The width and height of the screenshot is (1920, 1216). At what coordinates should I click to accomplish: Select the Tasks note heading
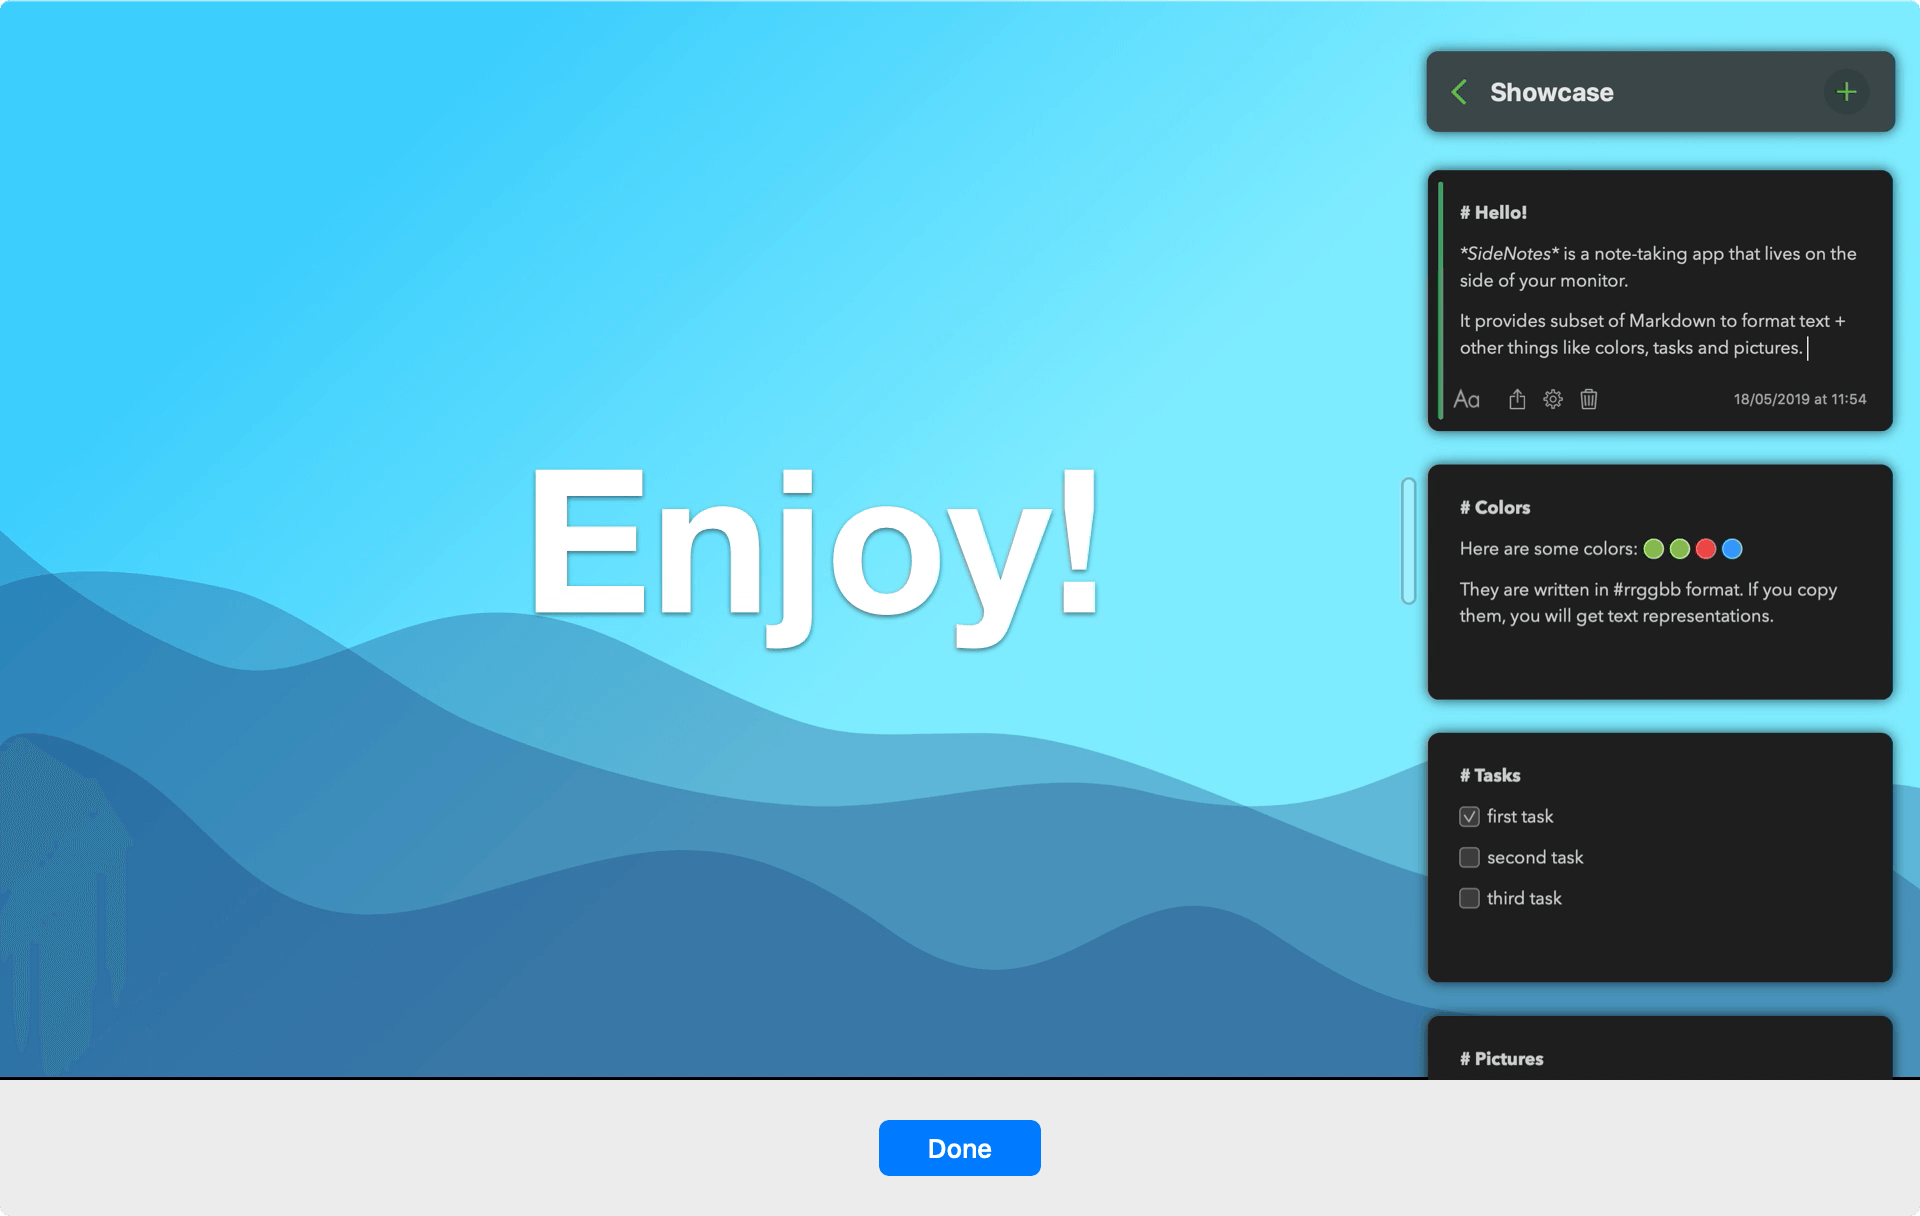[x=1490, y=774]
